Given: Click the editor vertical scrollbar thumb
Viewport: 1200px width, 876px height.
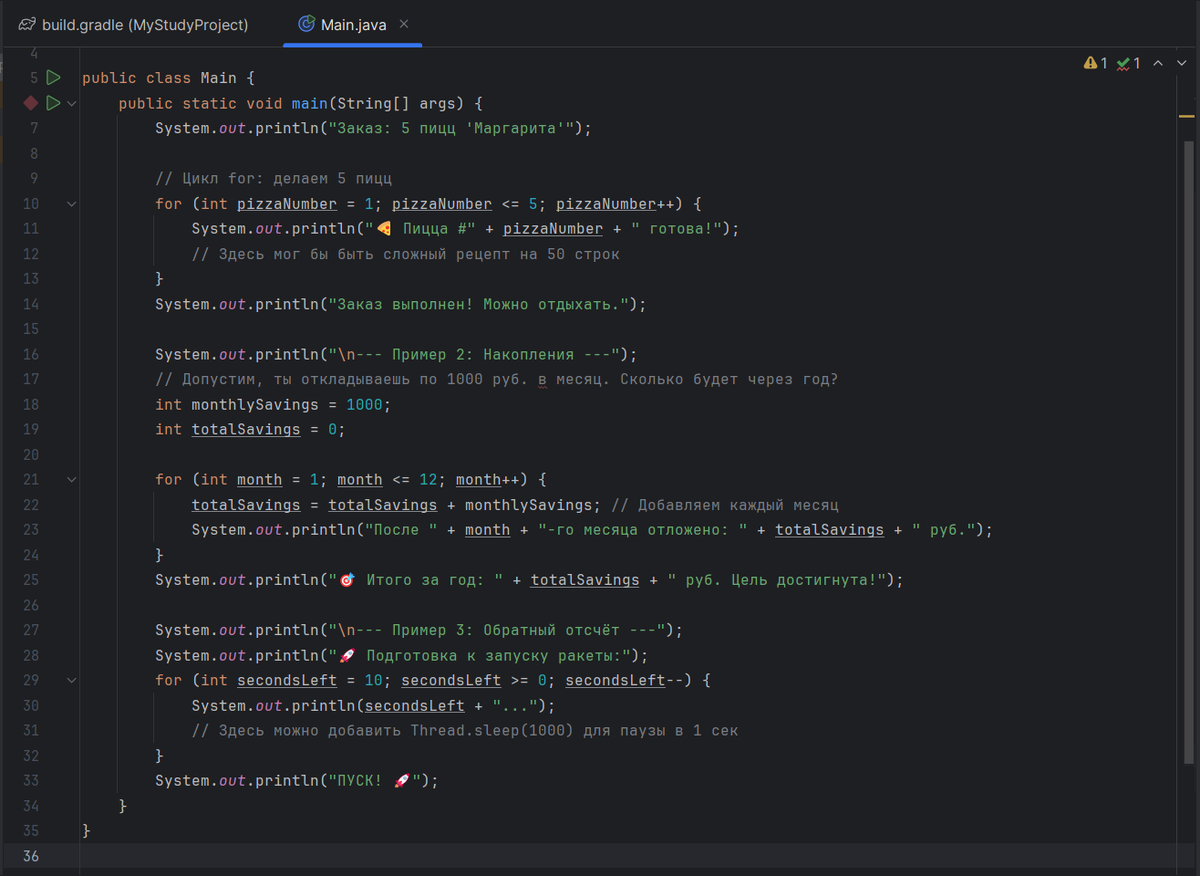Looking at the screenshot, I should coord(1189,450).
